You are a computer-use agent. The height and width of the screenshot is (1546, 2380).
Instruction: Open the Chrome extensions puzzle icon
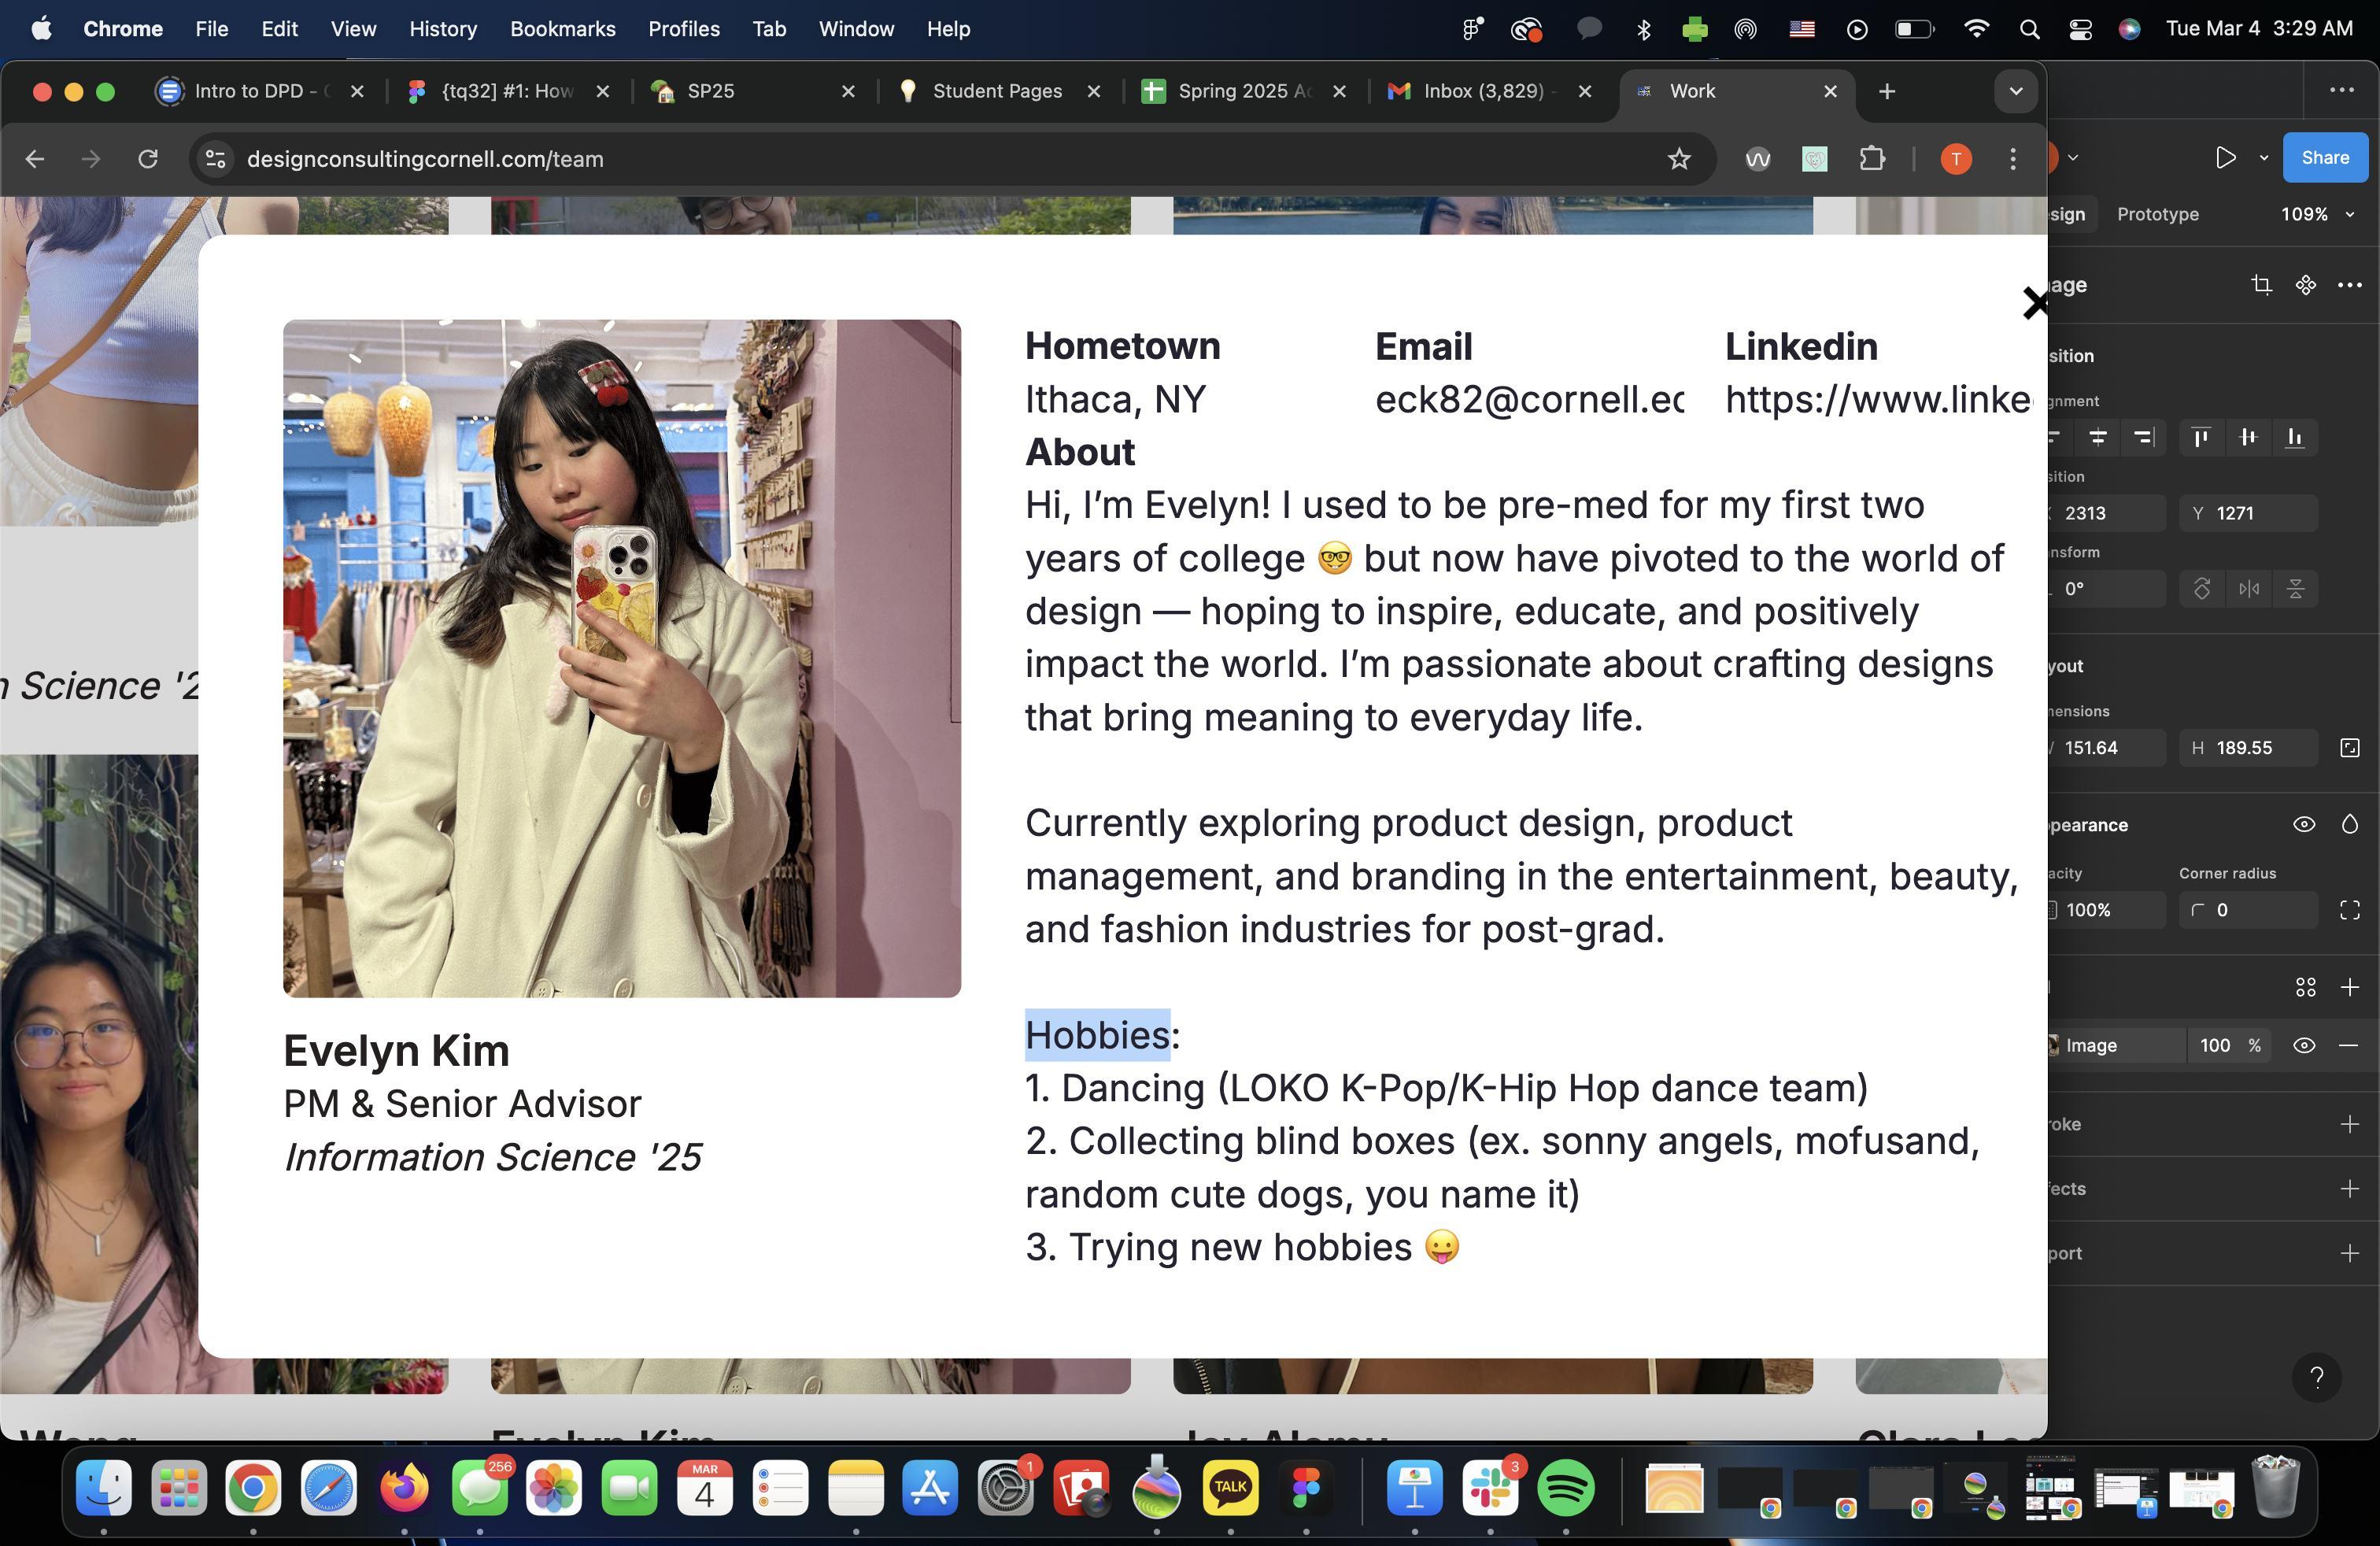coord(1872,159)
